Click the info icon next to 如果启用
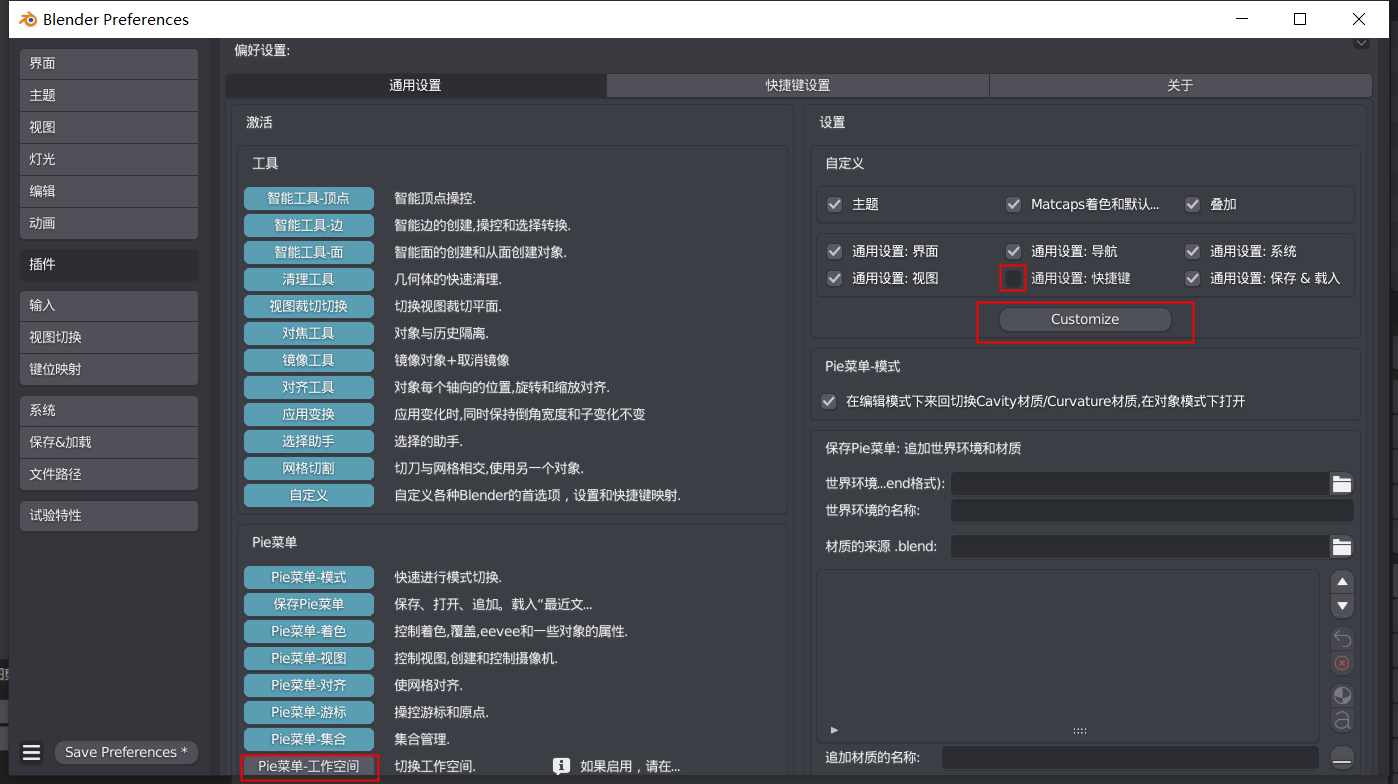Viewport: 1398px width, 784px height. (x=561, y=766)
